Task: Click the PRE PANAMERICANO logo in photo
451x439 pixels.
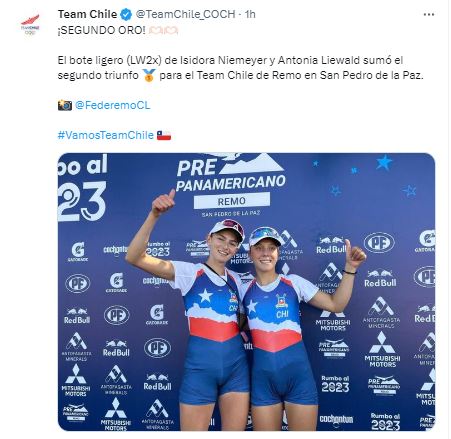Action: (231, 173)
